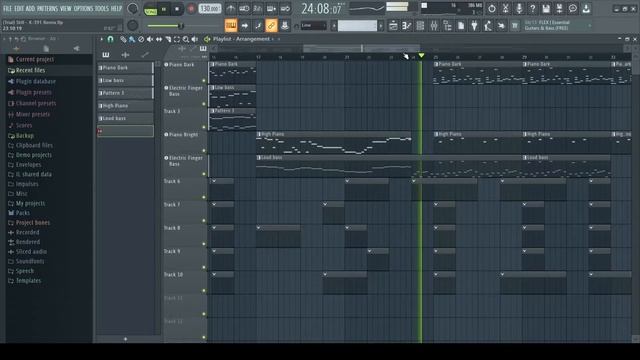Mute Track 6 using its green light
The height and width of the screenshot is (360, 640).
204,197
